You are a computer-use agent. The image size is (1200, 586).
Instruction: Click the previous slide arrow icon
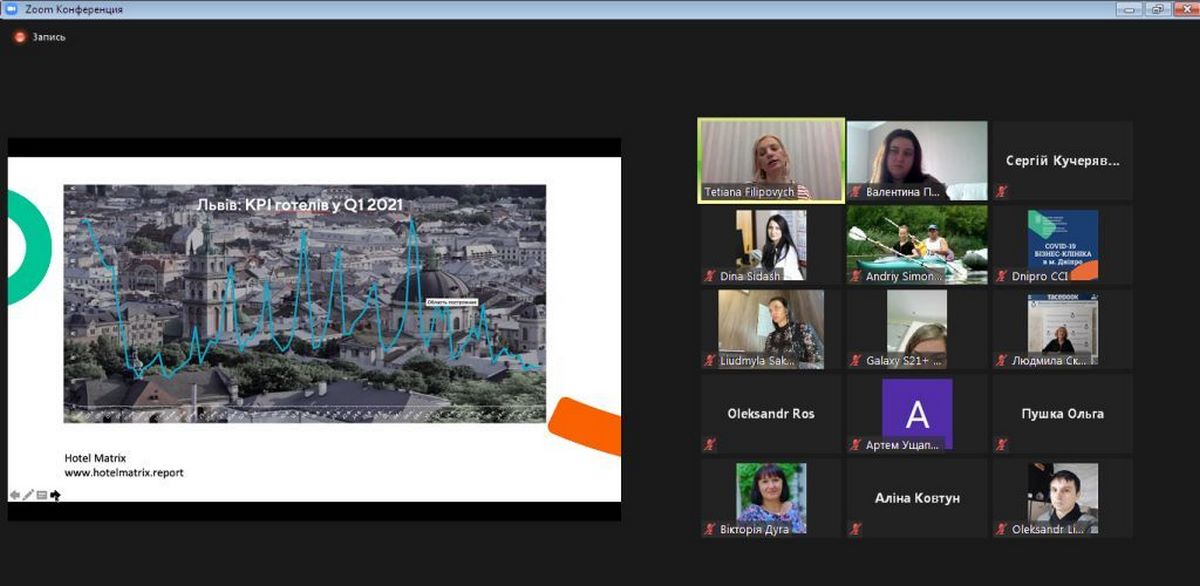(15, 494)
